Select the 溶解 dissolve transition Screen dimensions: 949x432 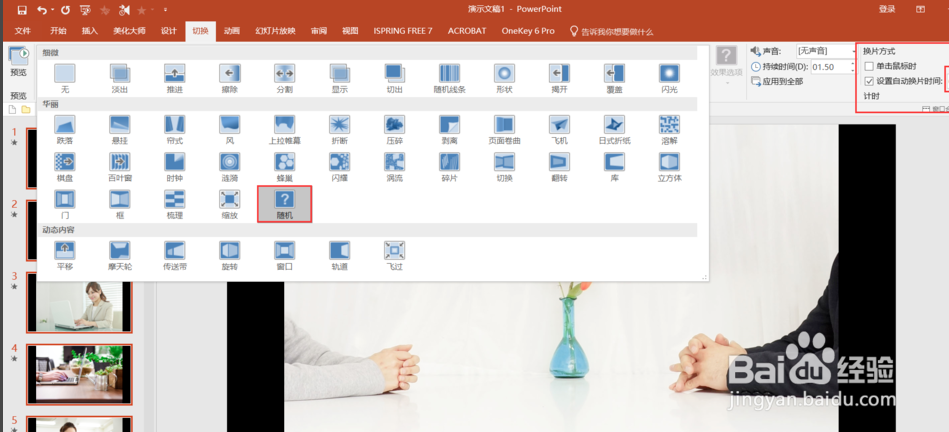coord(669,129)
